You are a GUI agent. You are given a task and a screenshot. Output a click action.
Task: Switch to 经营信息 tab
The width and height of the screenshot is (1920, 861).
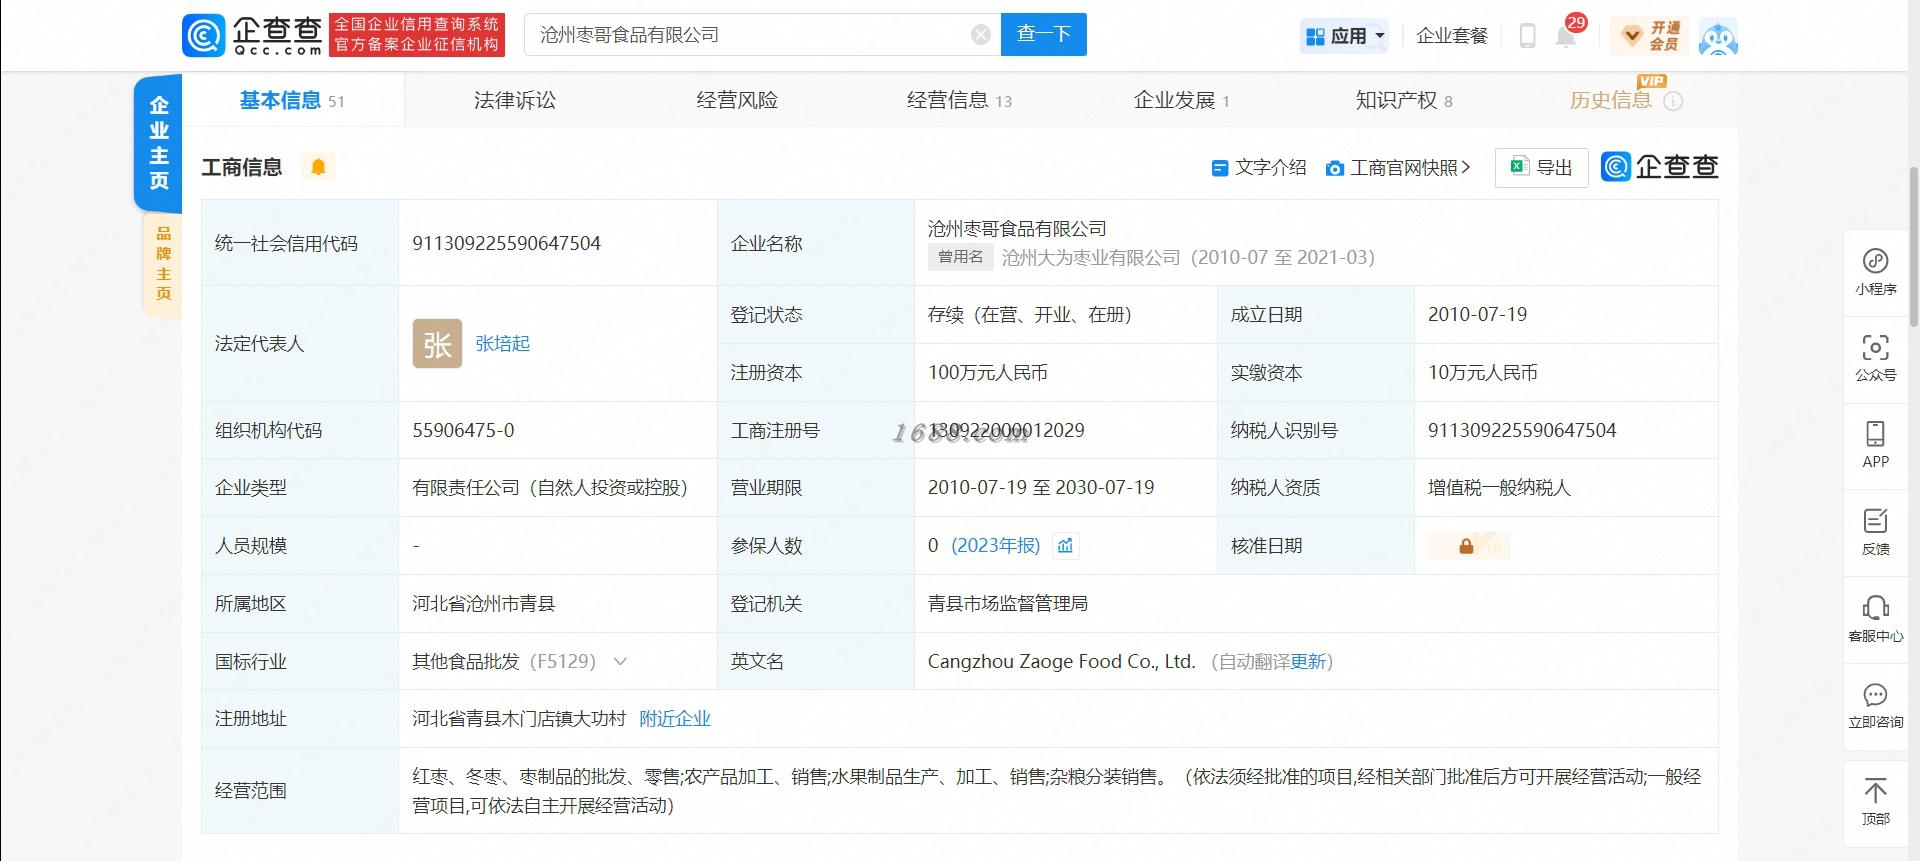[x=959, y=100]
